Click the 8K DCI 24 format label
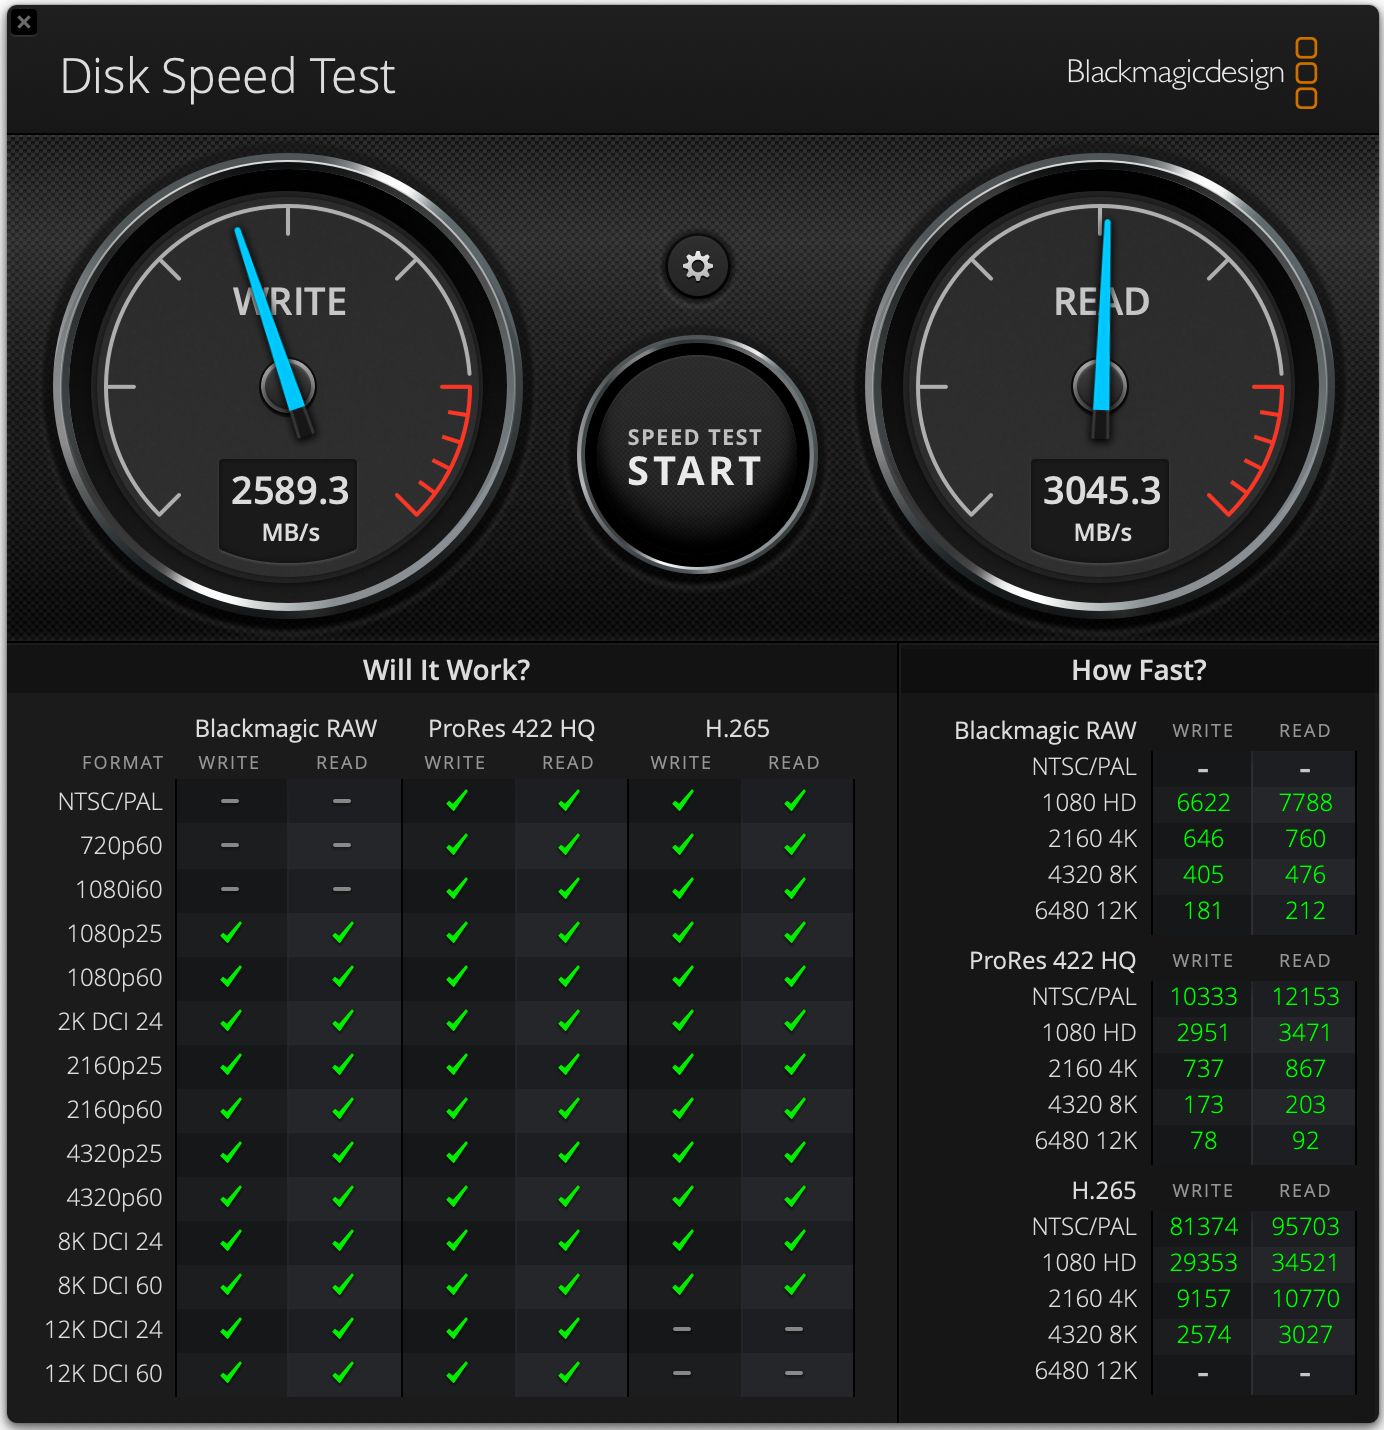 point(110,1242)
